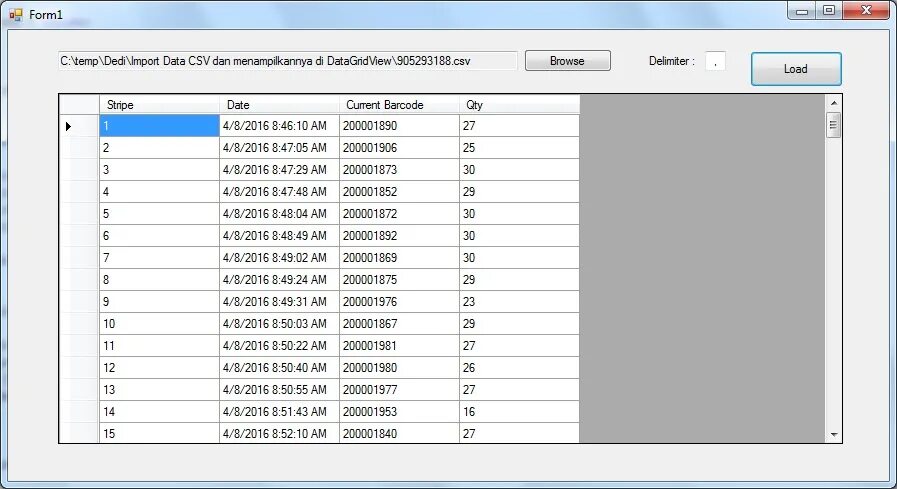Click the CSV file path text box

288,61
